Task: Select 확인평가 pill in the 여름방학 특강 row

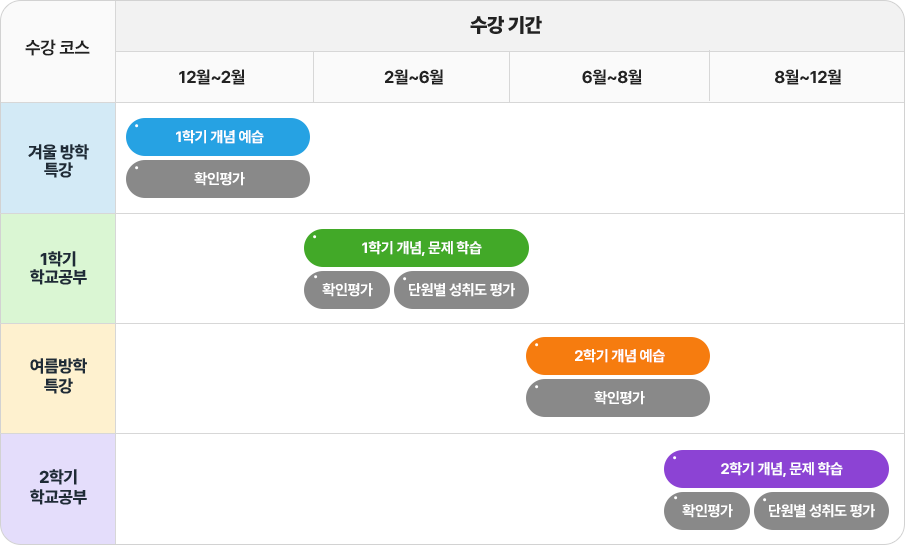Action: pos(618,398)
